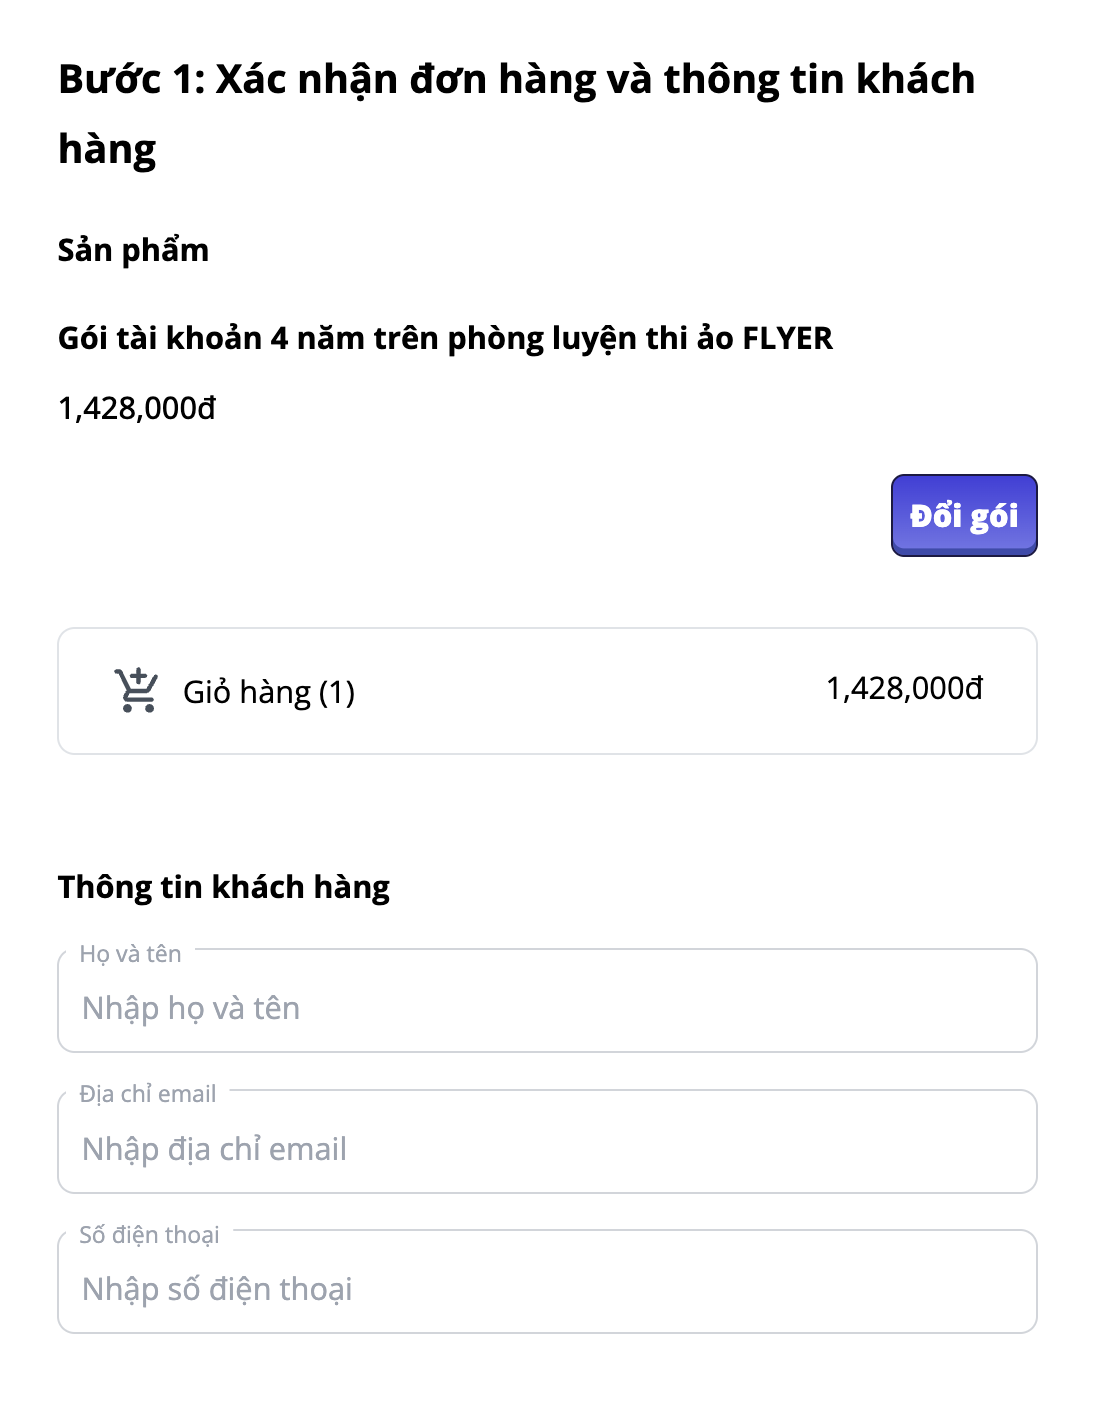This screenshot has height=1402, width=1104.
Task: Click the Nhập địa chỉ email placeholder
Action: coord(214,1149)
